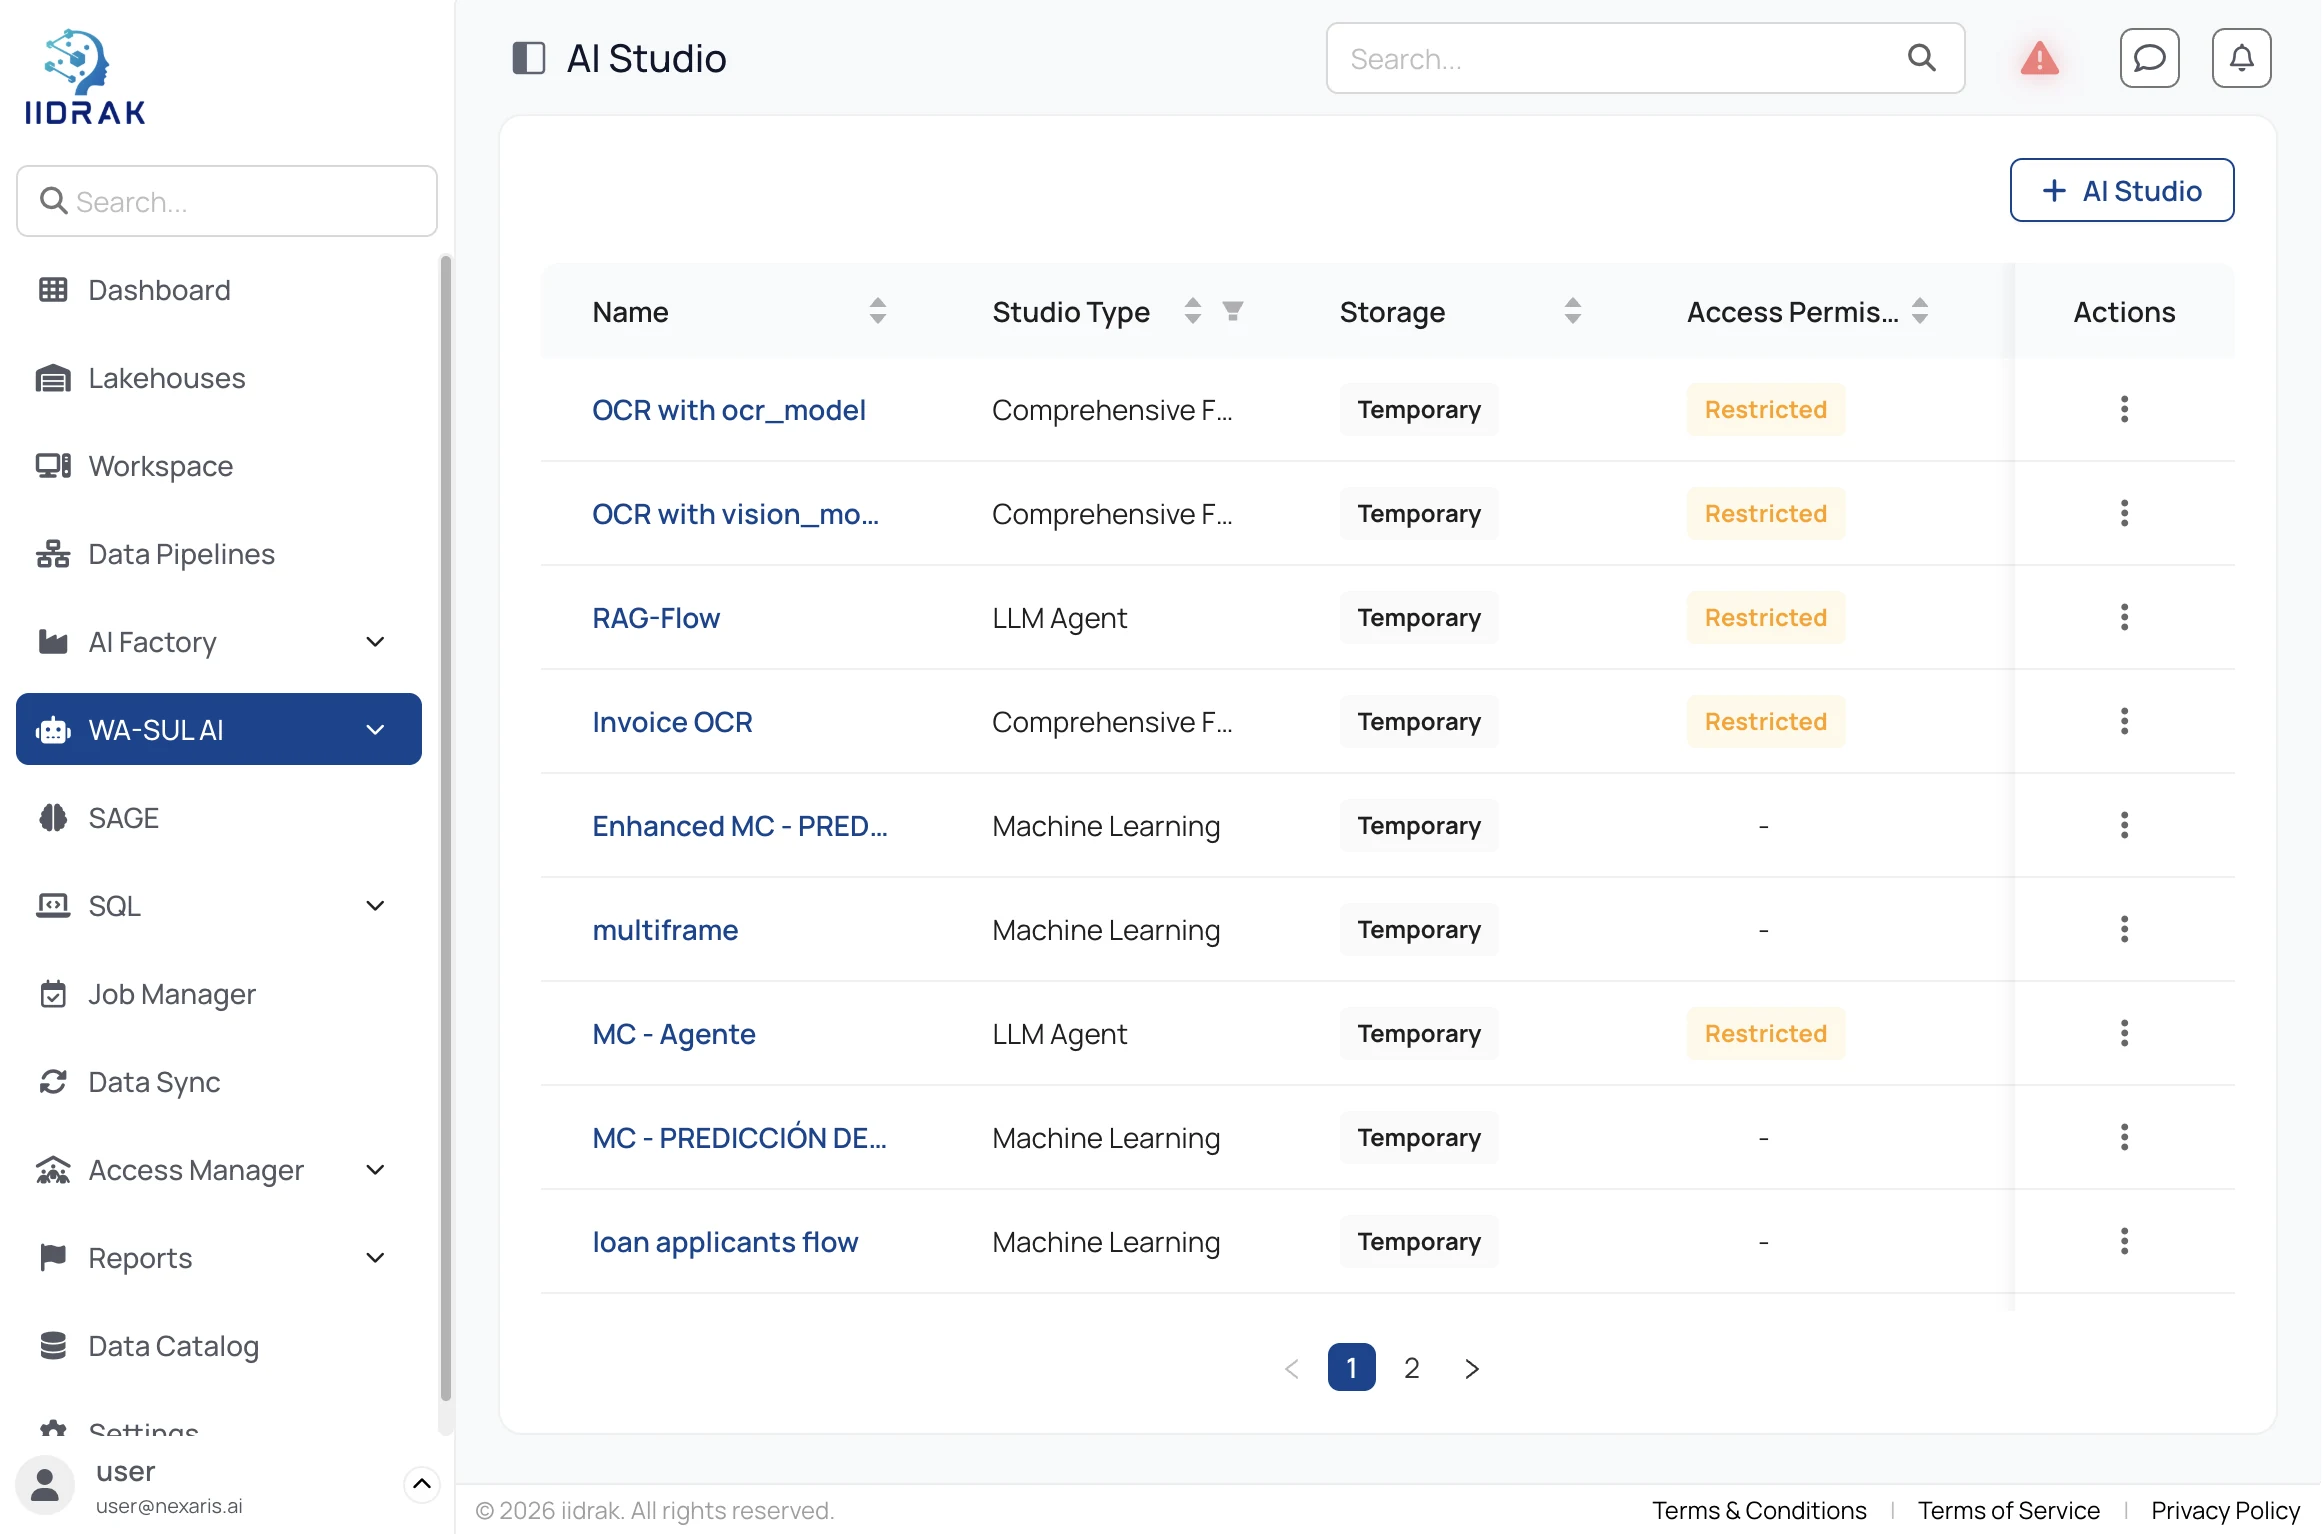The image size is (2322, 1534).
Task: Expand the SQL menu chevron
Action: [375, 905]
